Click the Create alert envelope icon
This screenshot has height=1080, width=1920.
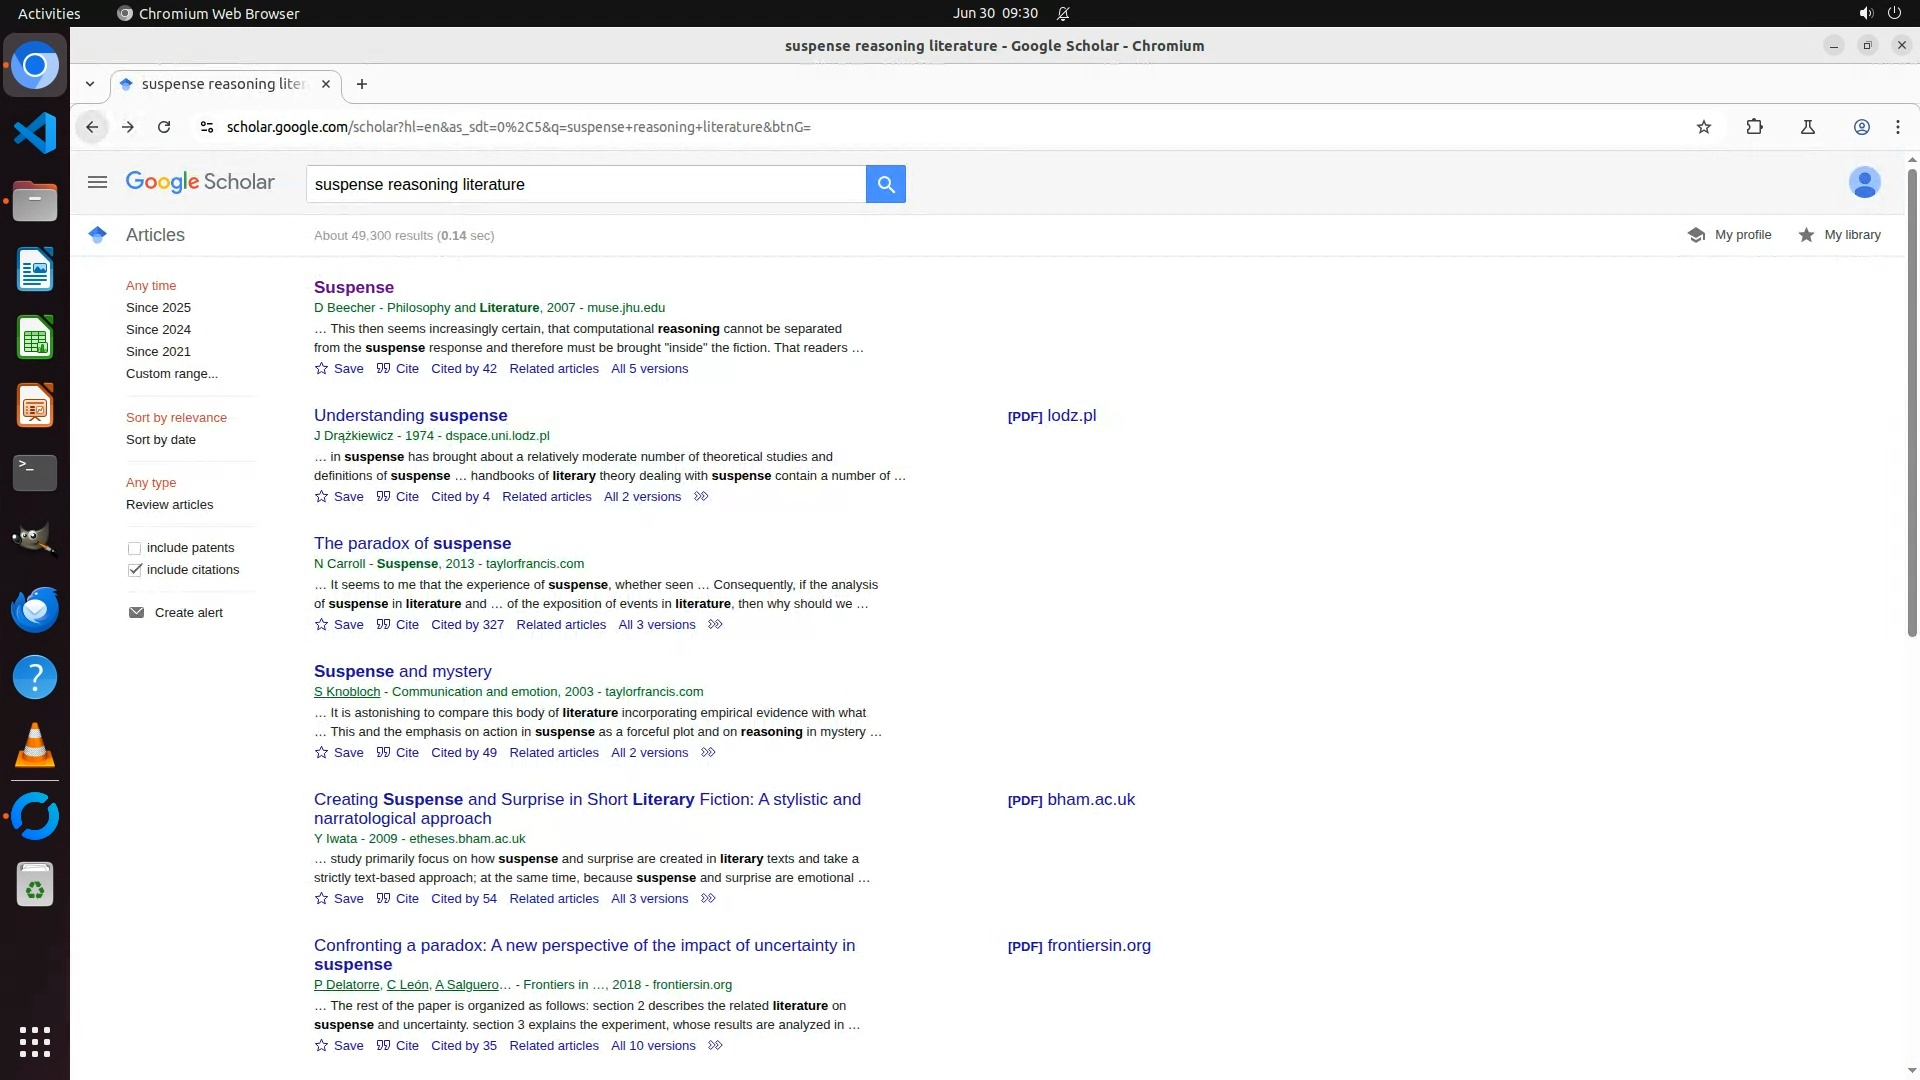(x=136, y=613)
